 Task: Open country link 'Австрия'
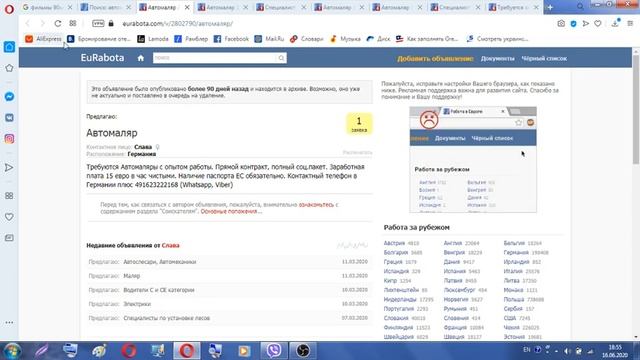[x=394, y=243]
